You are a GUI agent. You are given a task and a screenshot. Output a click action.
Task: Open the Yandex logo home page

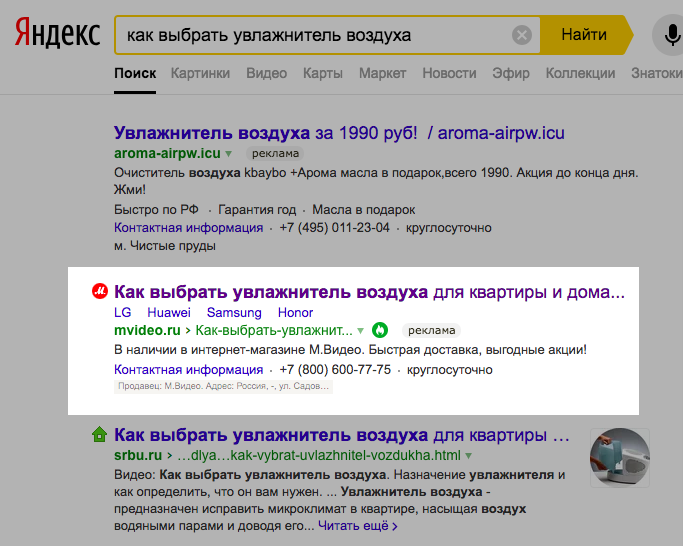(57, 33)
